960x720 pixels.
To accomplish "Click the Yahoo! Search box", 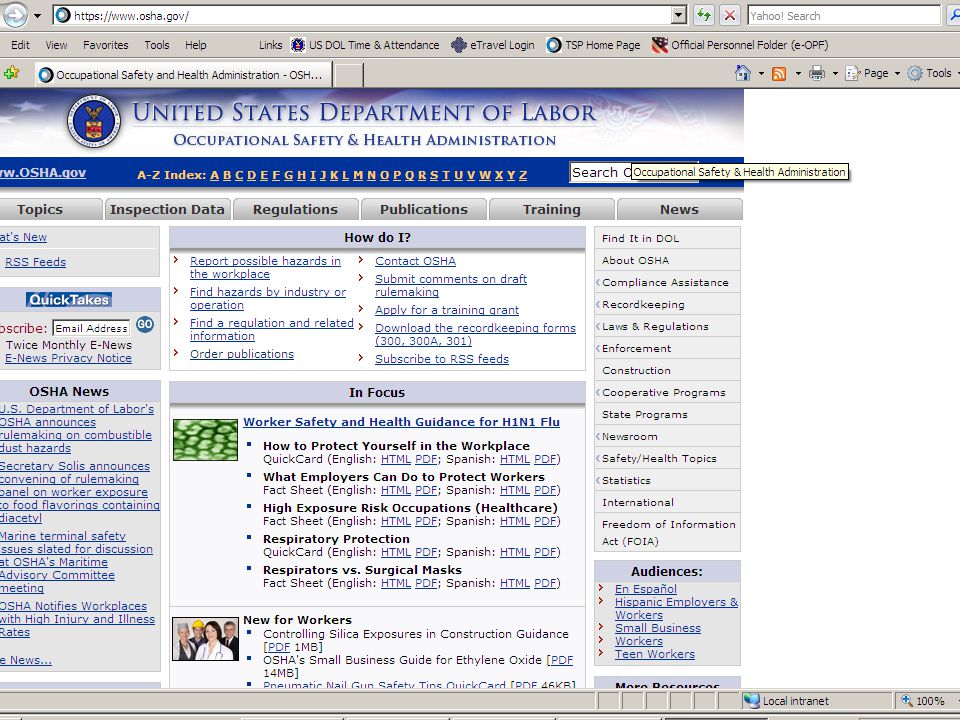I will point(844,16).
